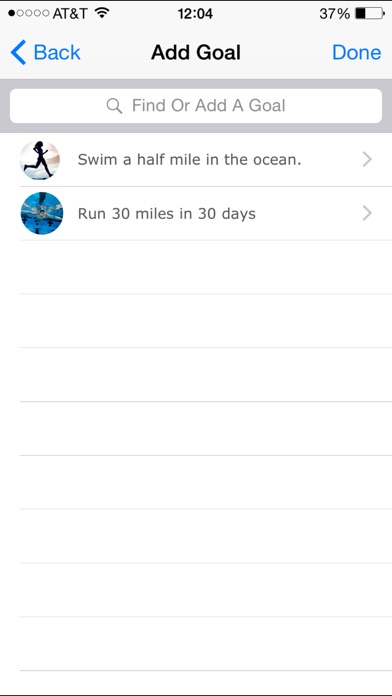392x696 pixels.
Task: Expand chevron for Run 30 miles goal
Action: [367, 213]
